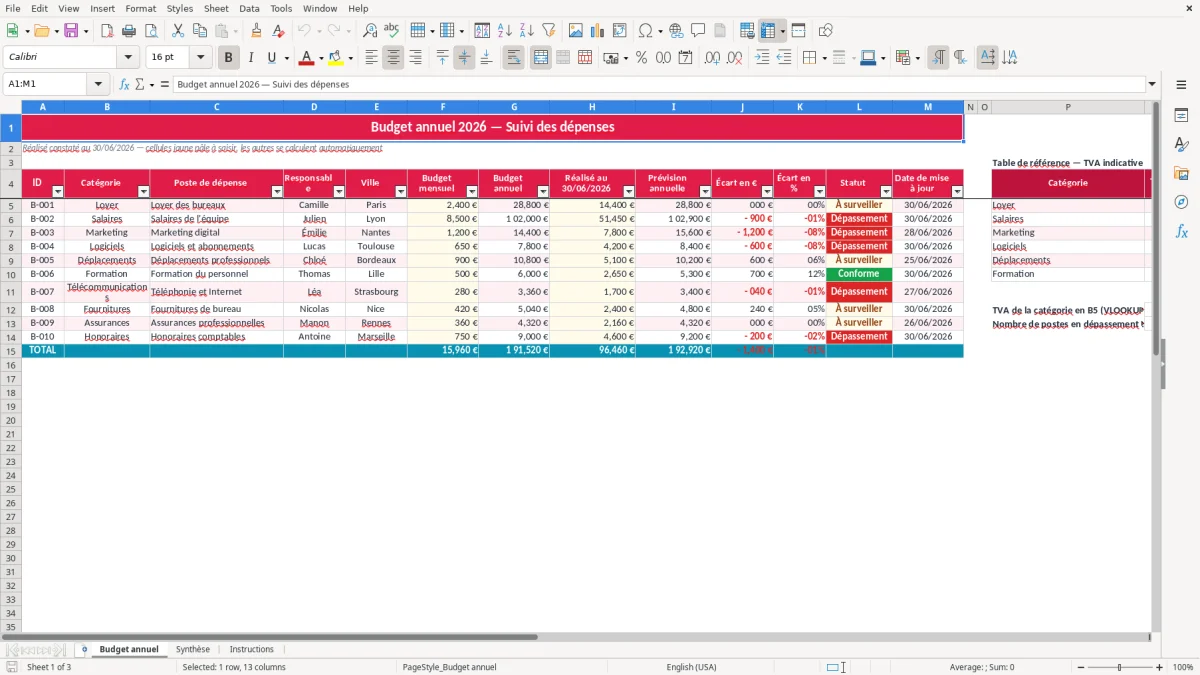1200x675 pixels.
Task: Open the Catégorie column filter dropdown
Action: [x=143, y=191]
